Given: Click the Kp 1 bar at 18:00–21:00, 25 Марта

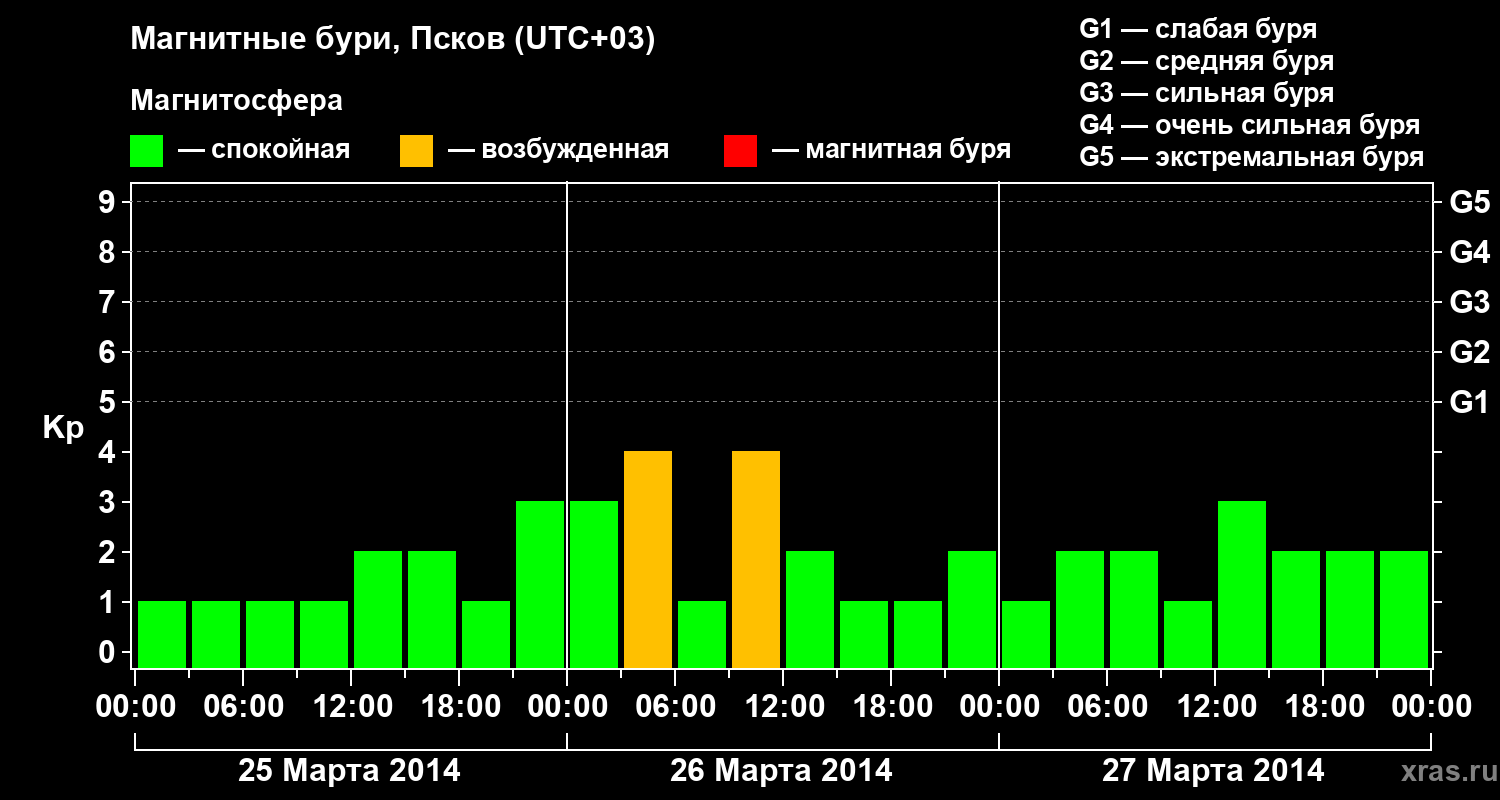Looking at the screenshot, I should [486, 635].
